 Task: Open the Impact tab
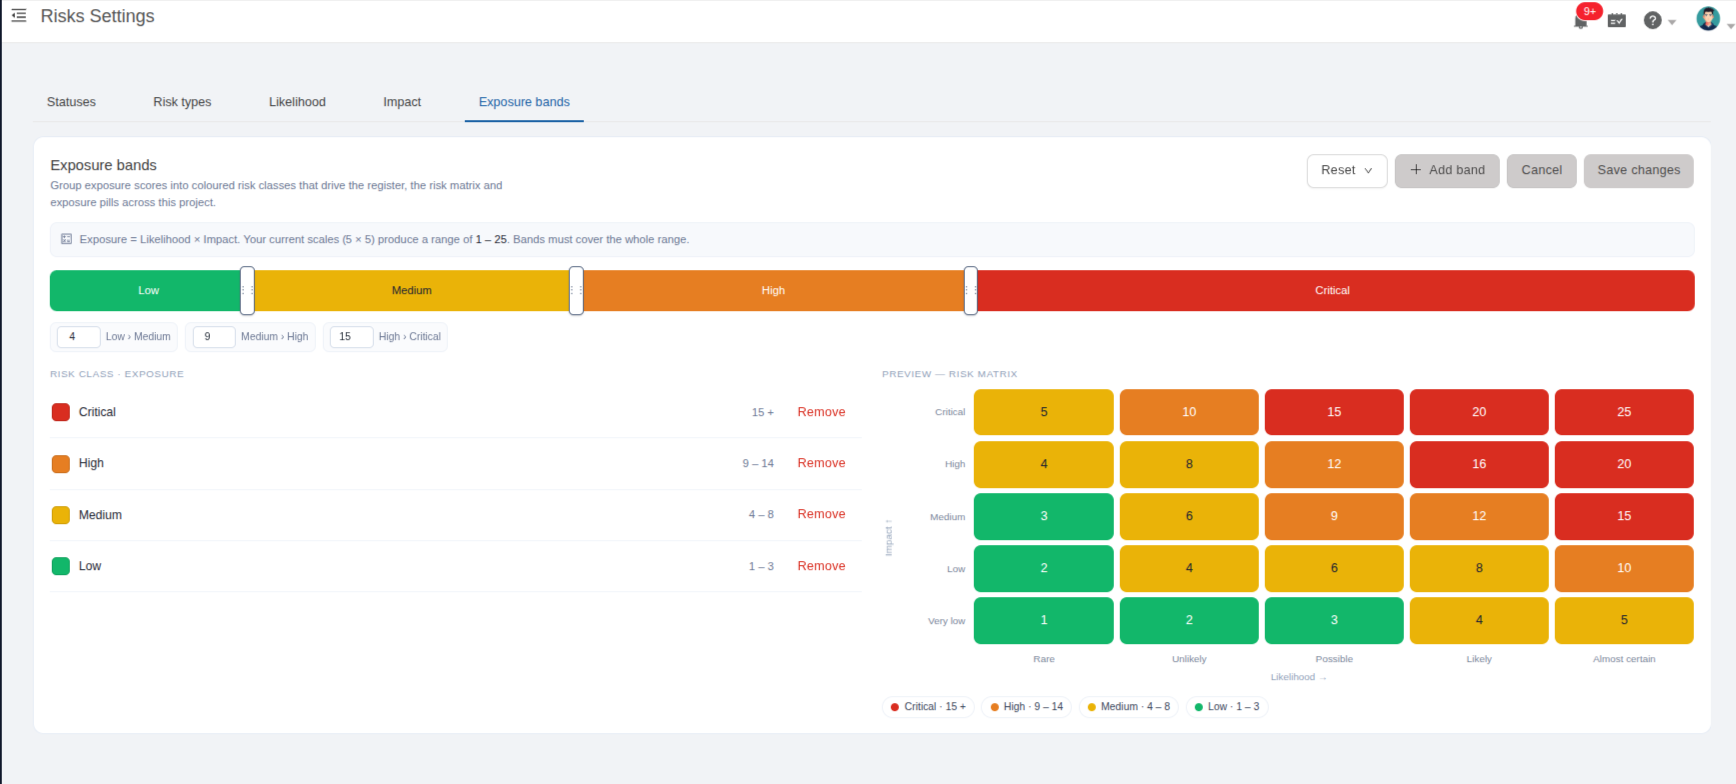click(402, 102)
